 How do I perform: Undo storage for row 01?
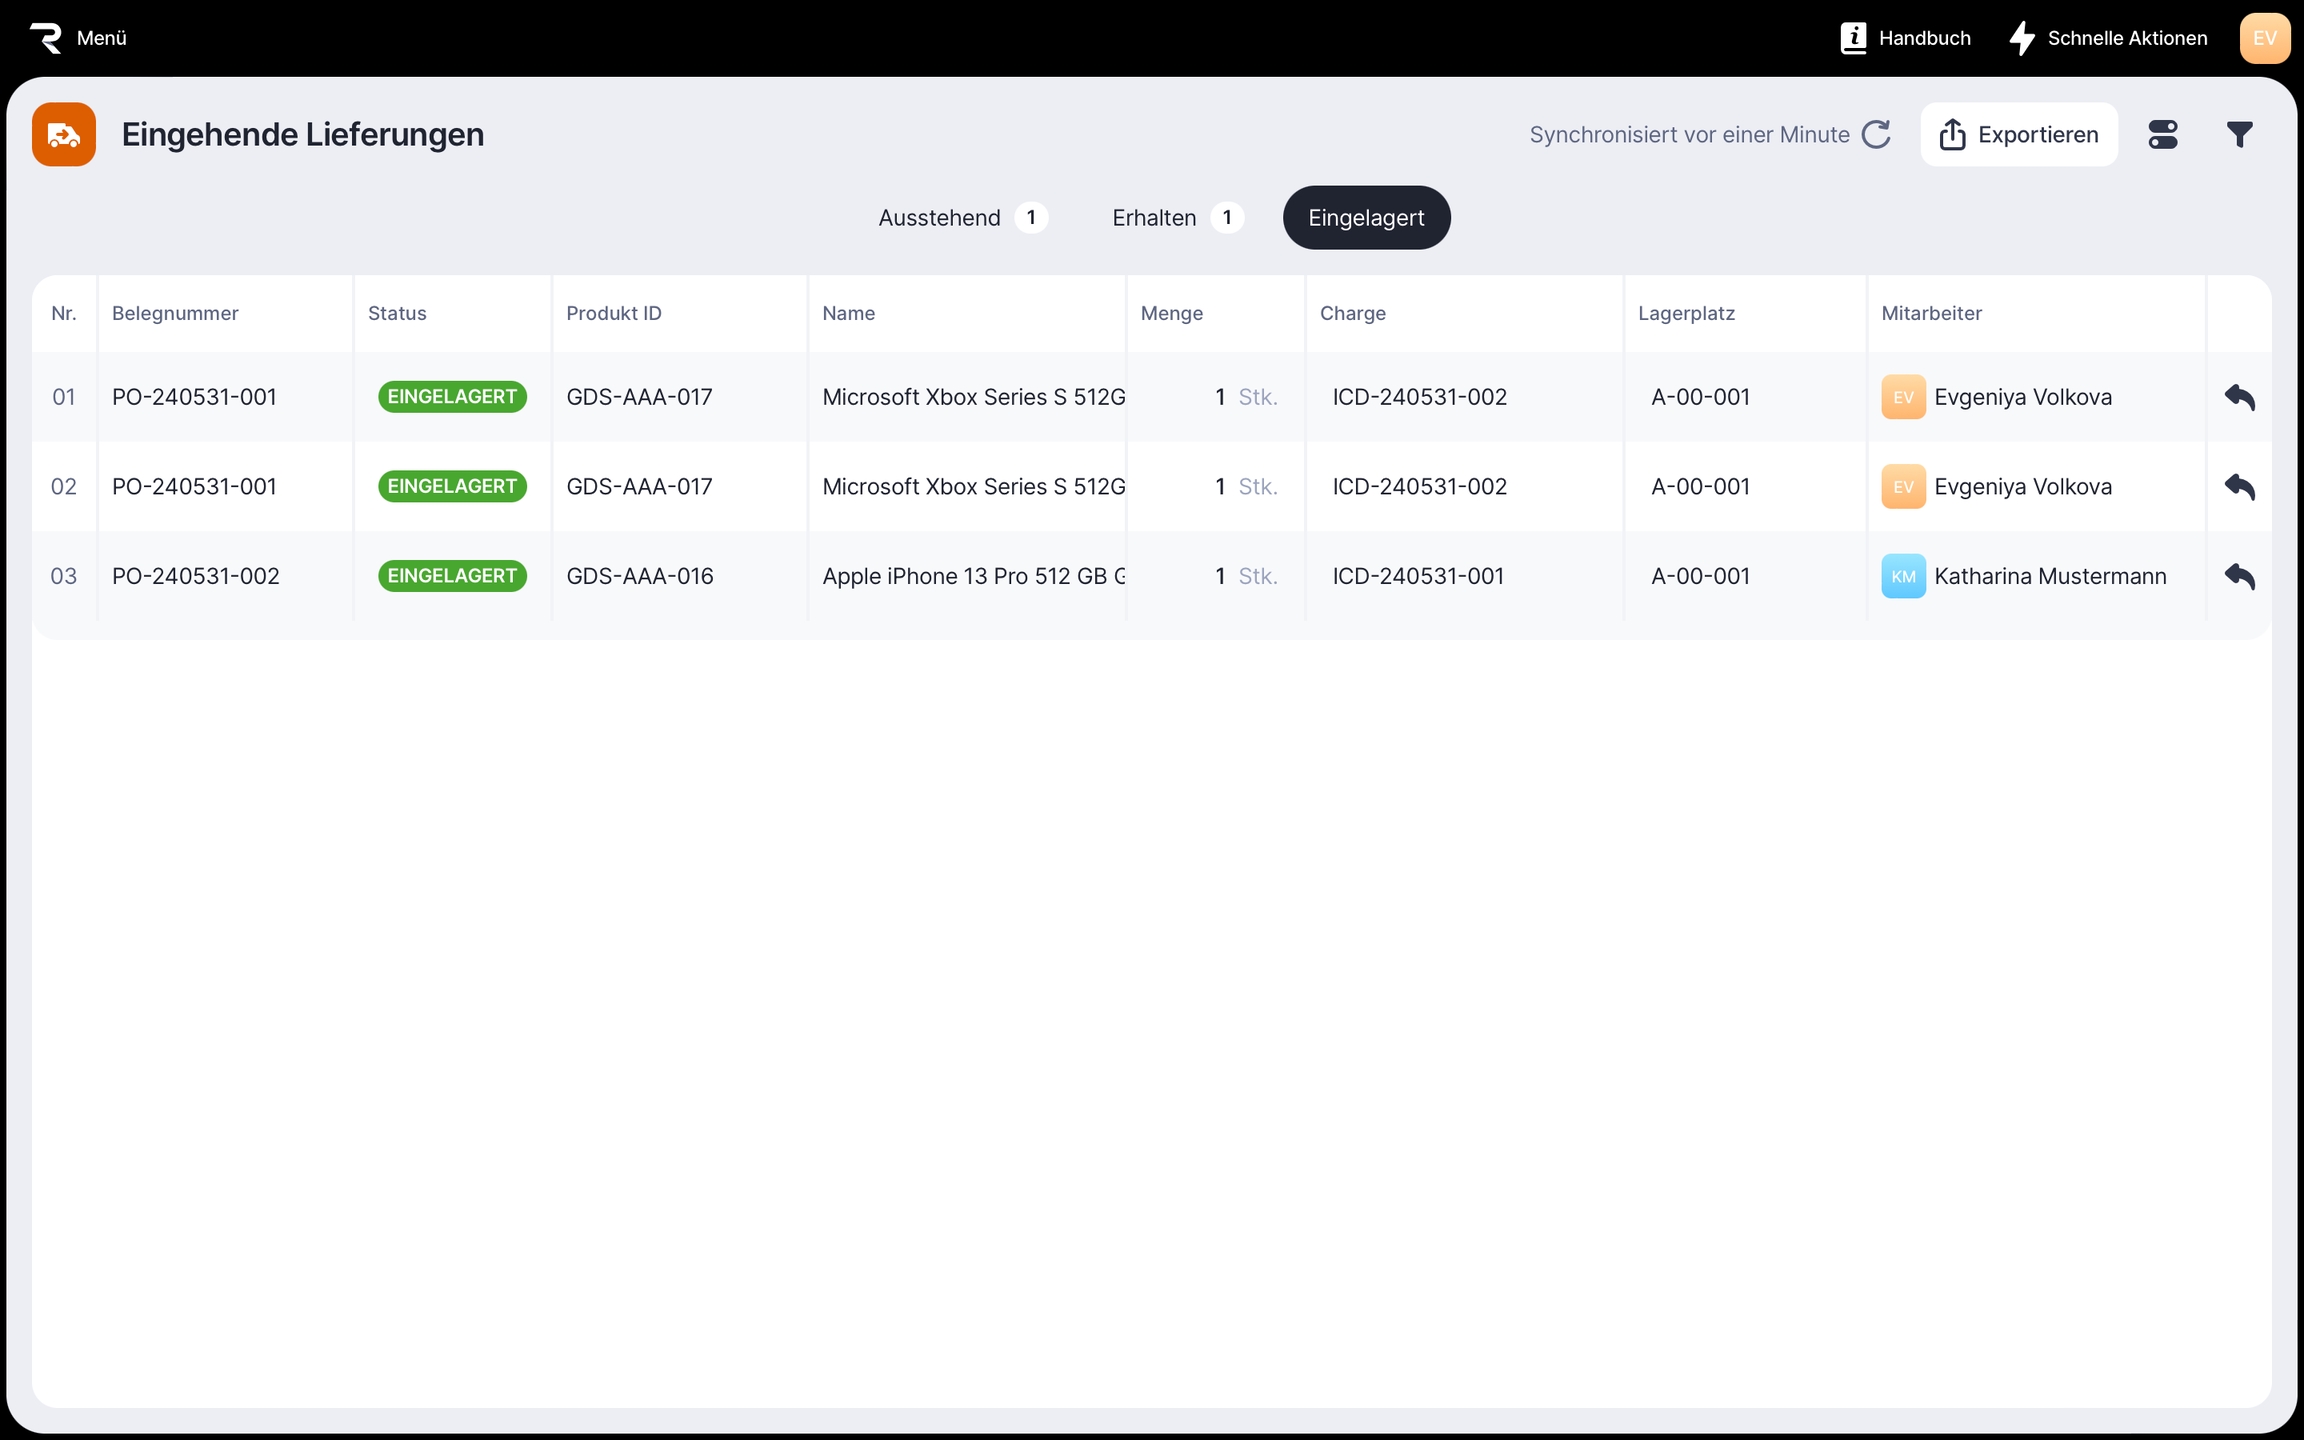point(2240,397)
